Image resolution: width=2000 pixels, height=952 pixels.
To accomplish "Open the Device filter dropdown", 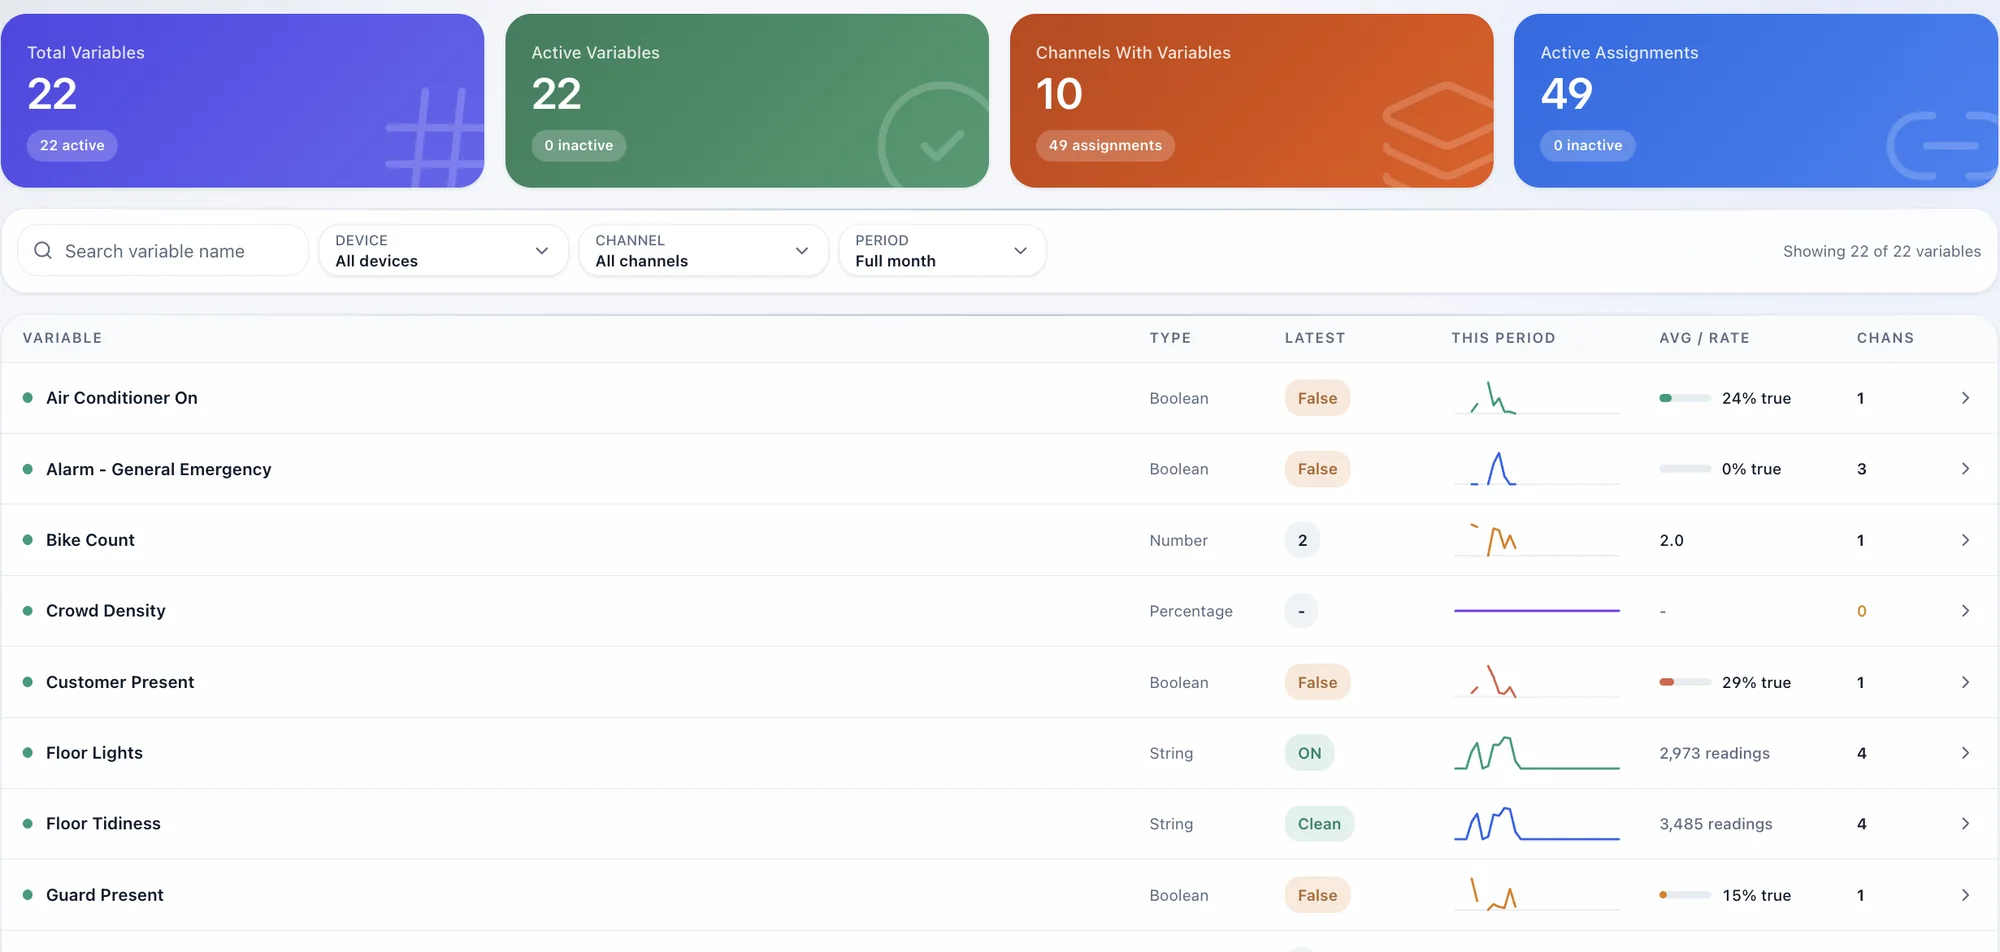I will pos(443,250).
